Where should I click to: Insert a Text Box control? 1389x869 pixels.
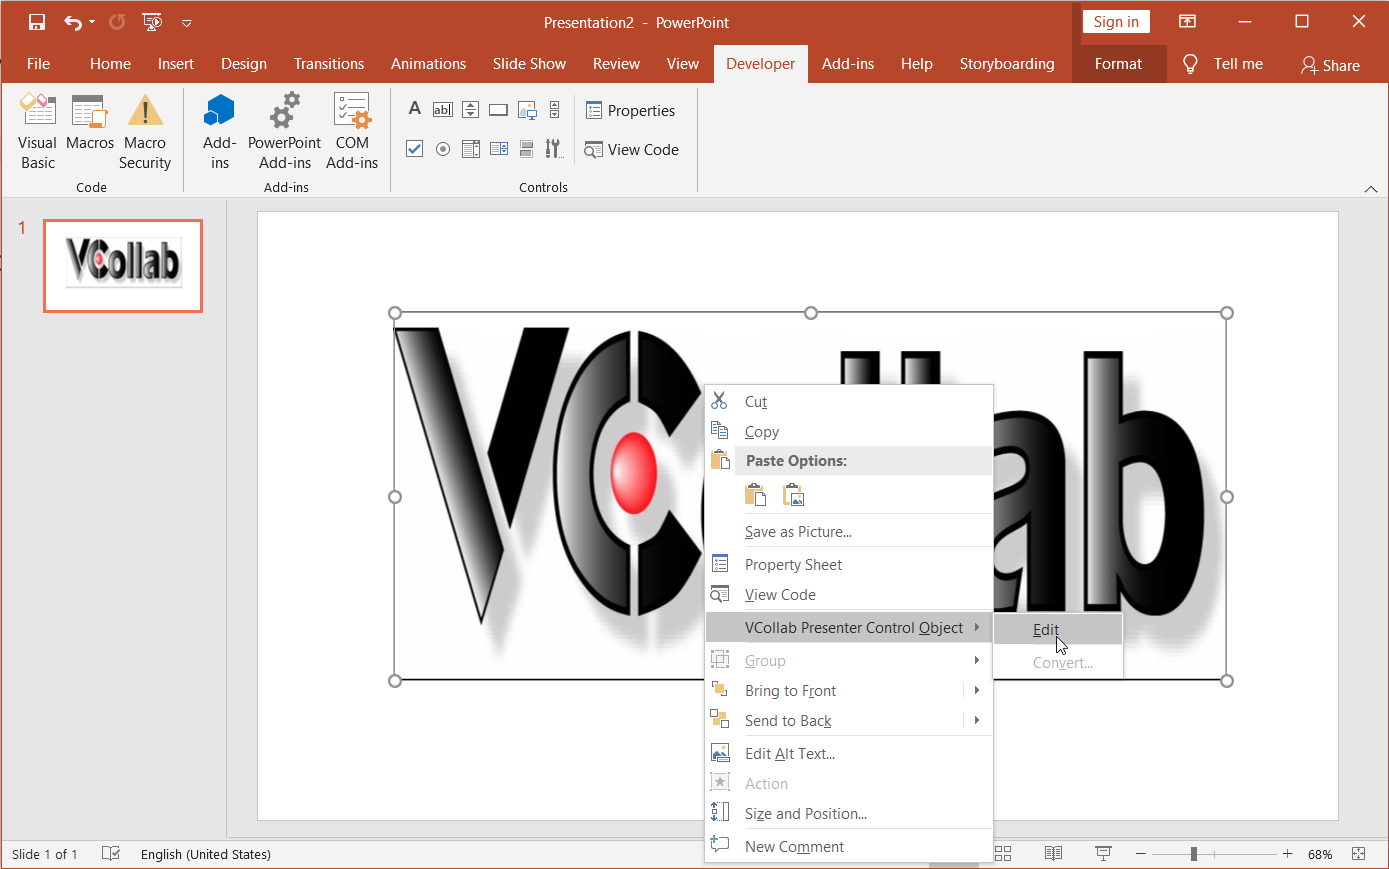tap(443, 110)
